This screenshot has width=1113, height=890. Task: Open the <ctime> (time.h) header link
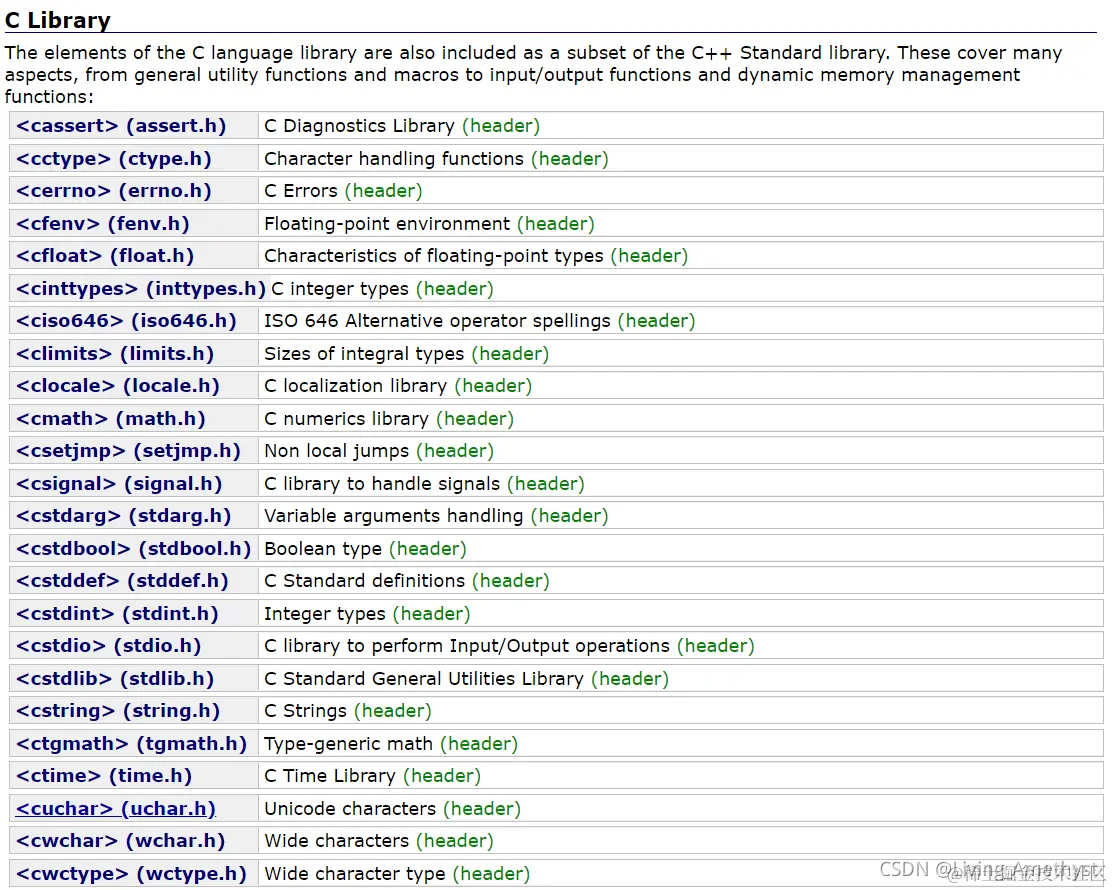pos(104,775)
